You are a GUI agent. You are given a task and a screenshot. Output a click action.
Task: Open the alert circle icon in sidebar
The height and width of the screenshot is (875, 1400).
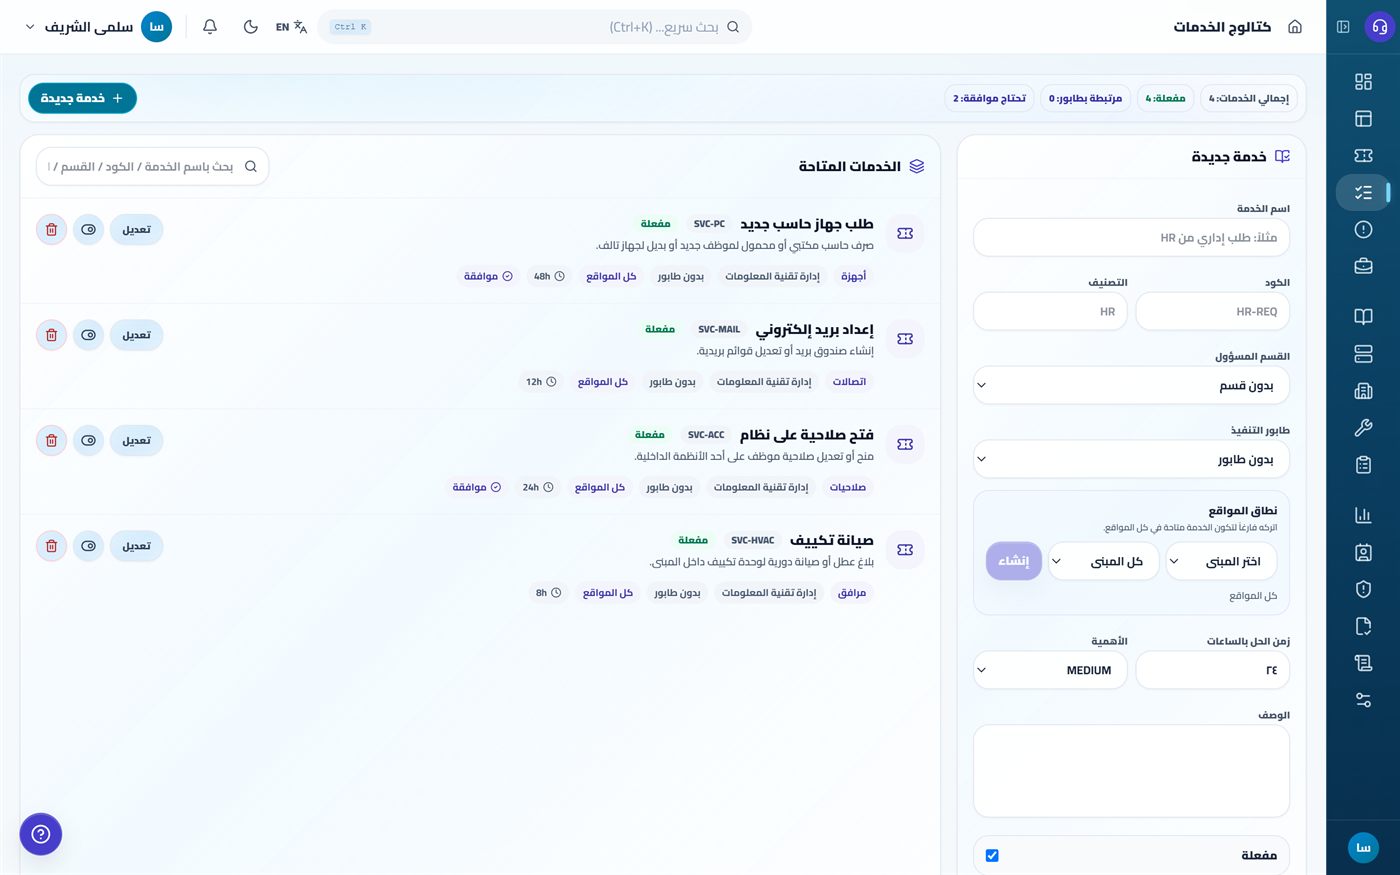1363,229
